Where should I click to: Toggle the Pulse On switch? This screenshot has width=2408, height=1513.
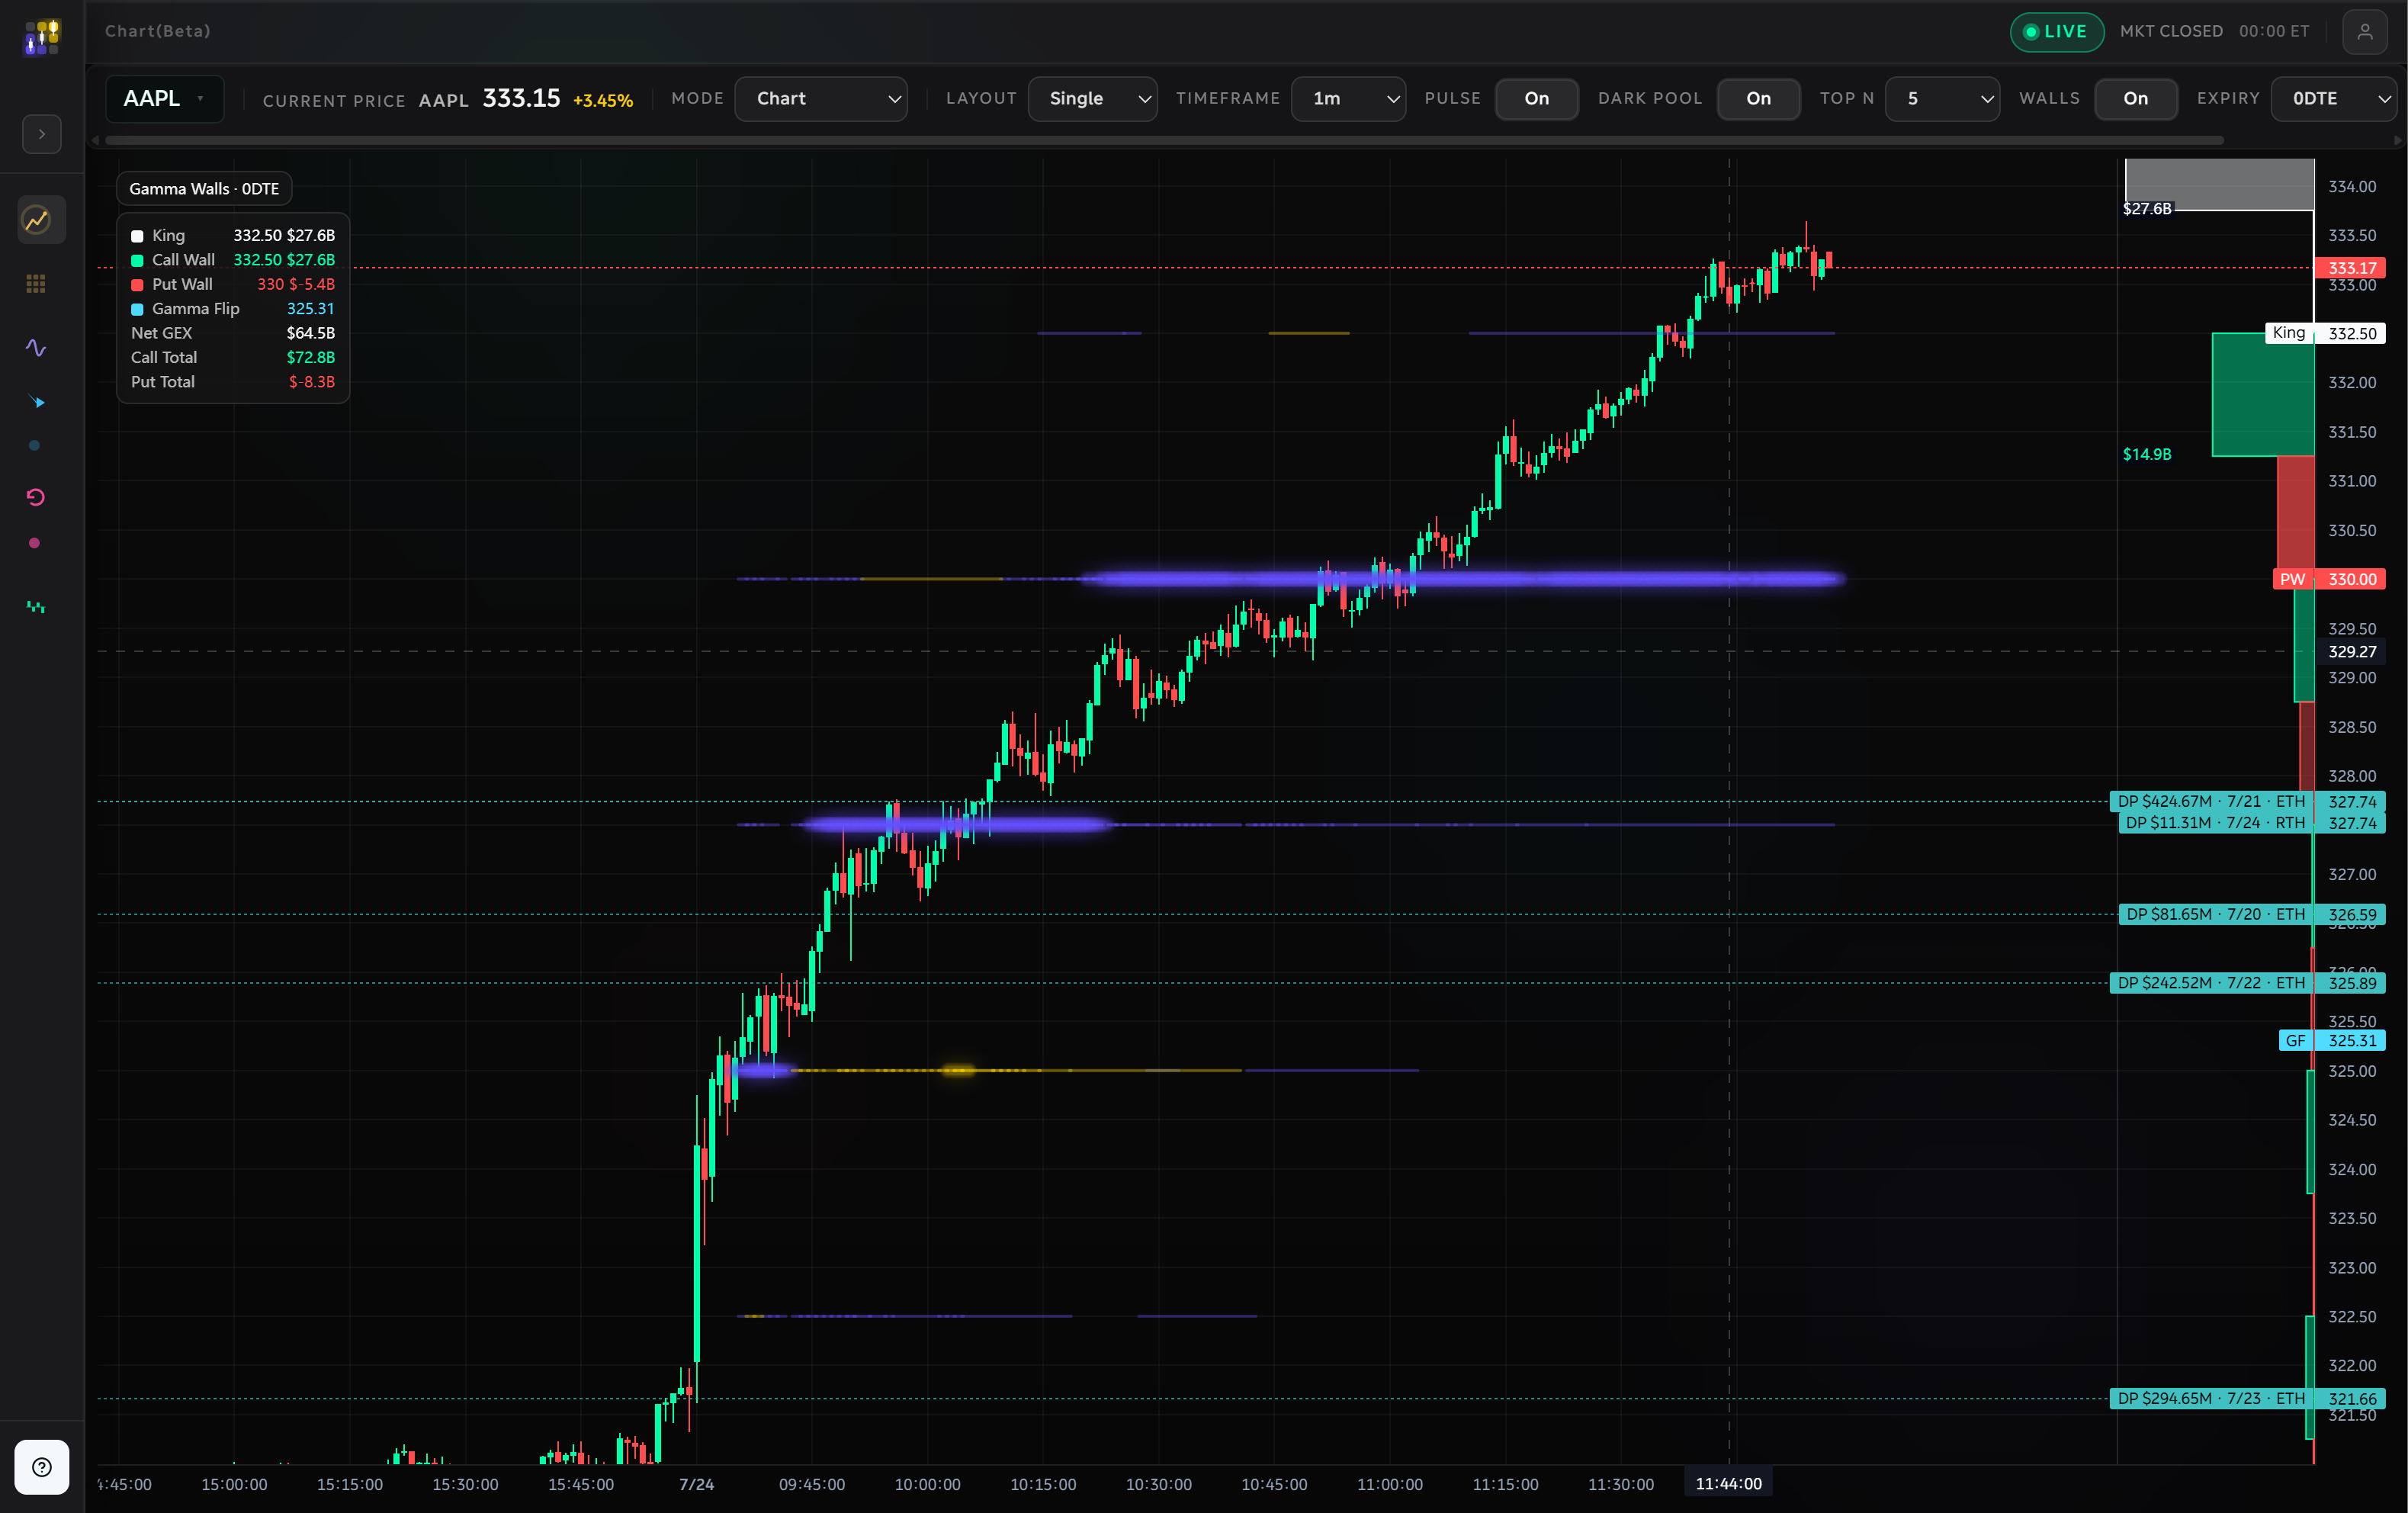pyautogui.click(x=1537, y=99)
